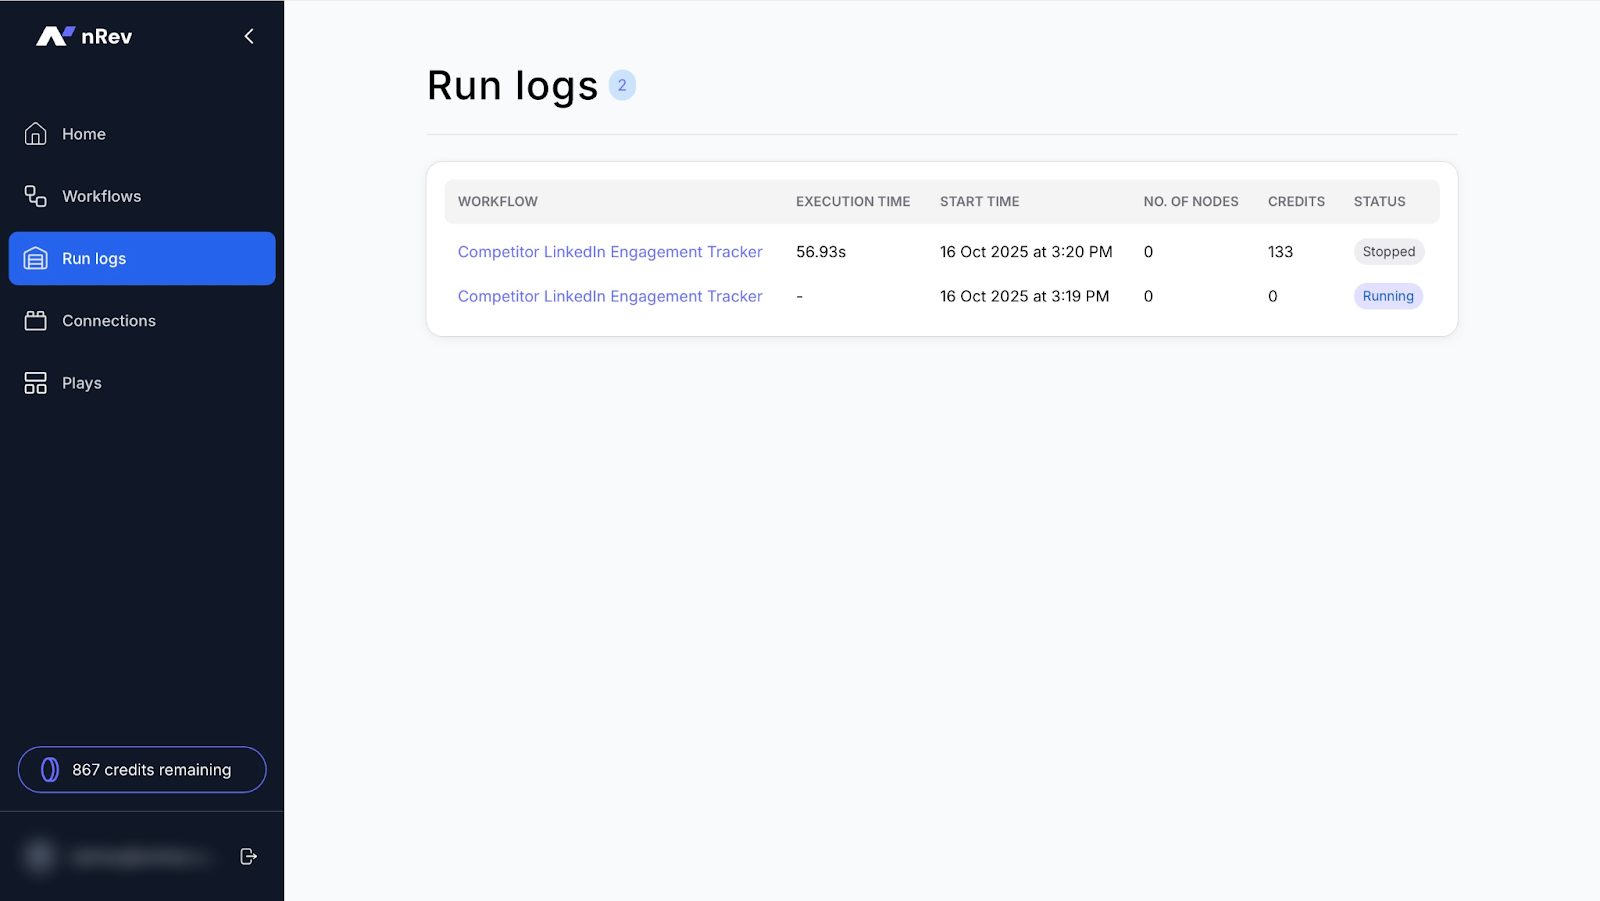
Task: Open the stopped Competitor LinkedIn Engagement Tracker run
Action: pos(610,251)
